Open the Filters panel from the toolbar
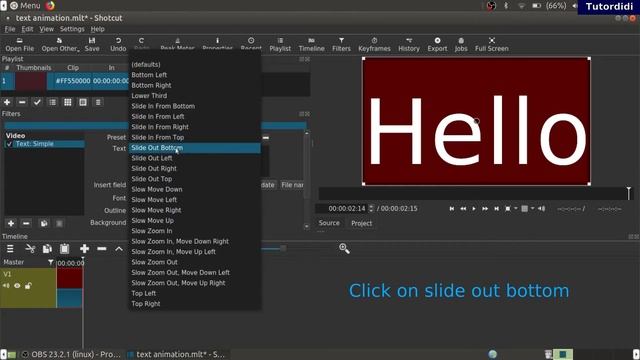 tap(341, 44)
